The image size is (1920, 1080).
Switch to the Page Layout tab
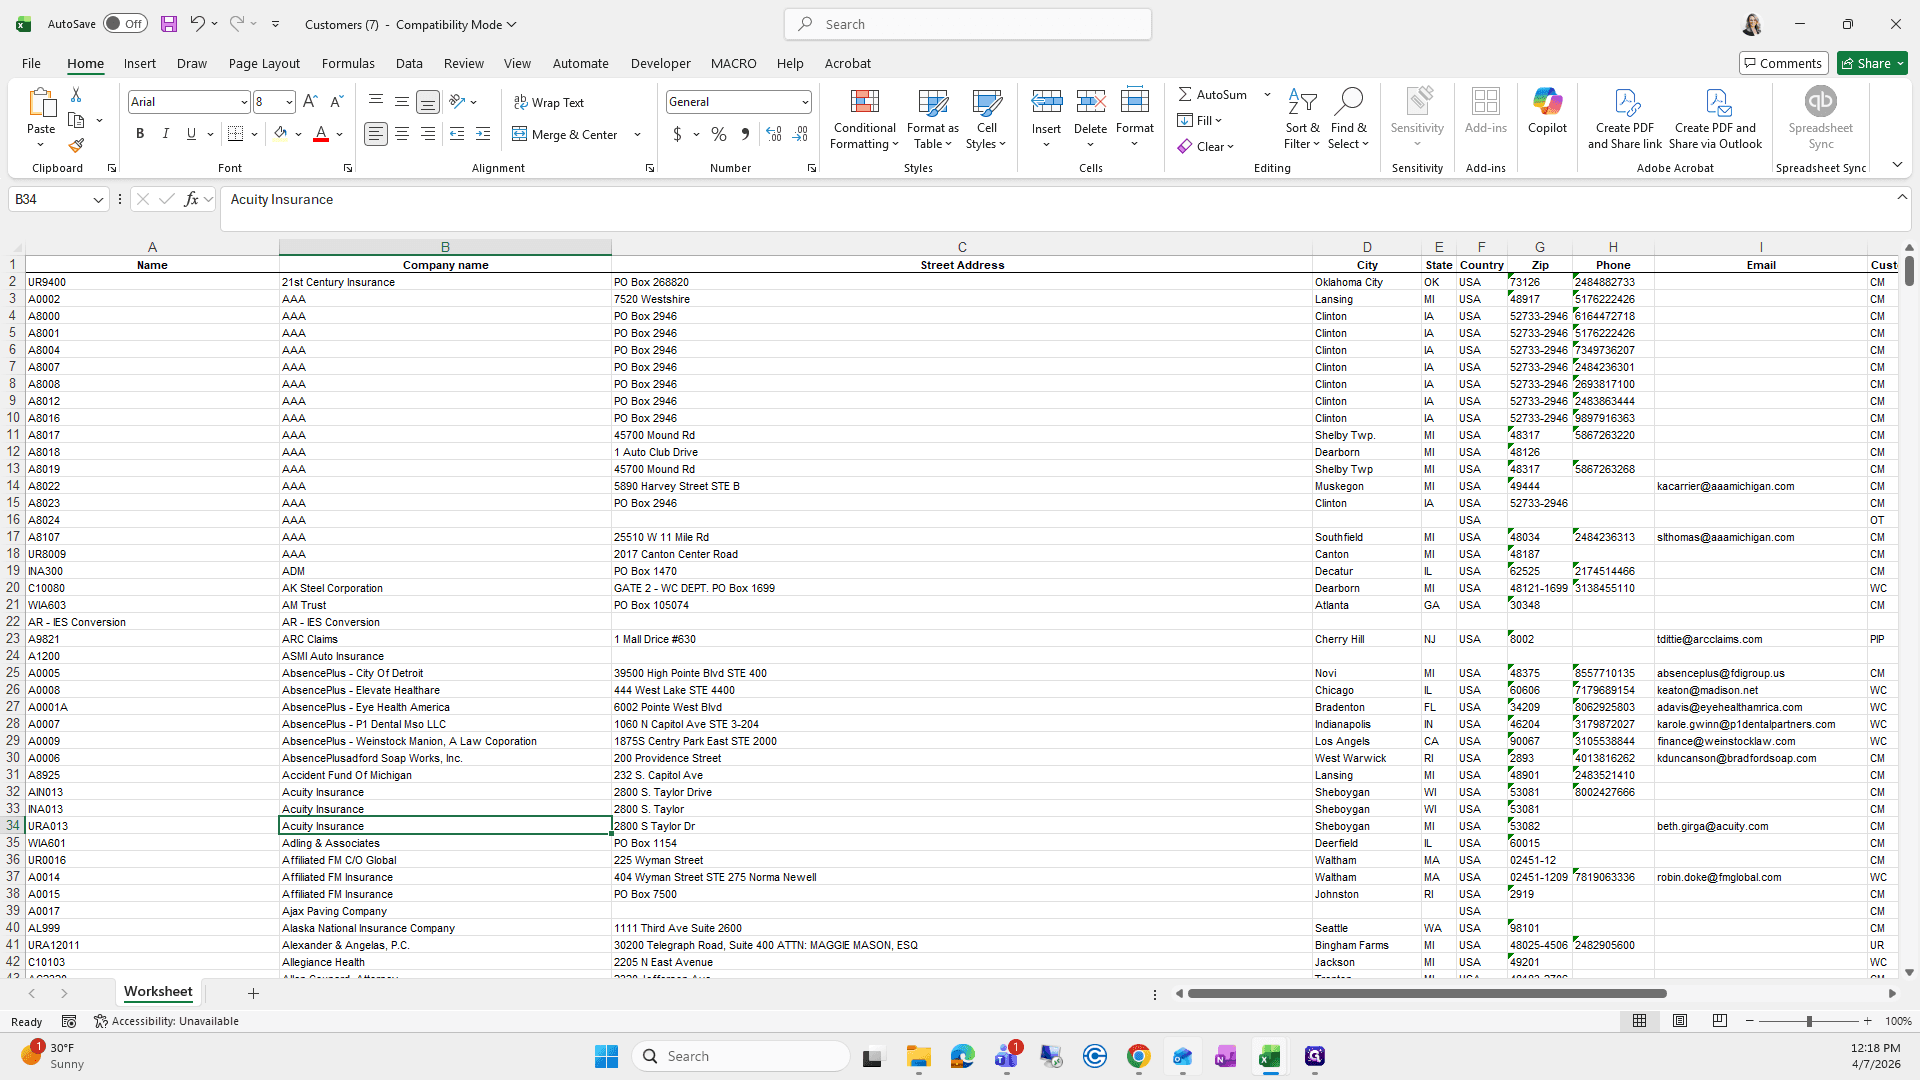[x=264, y=63]
